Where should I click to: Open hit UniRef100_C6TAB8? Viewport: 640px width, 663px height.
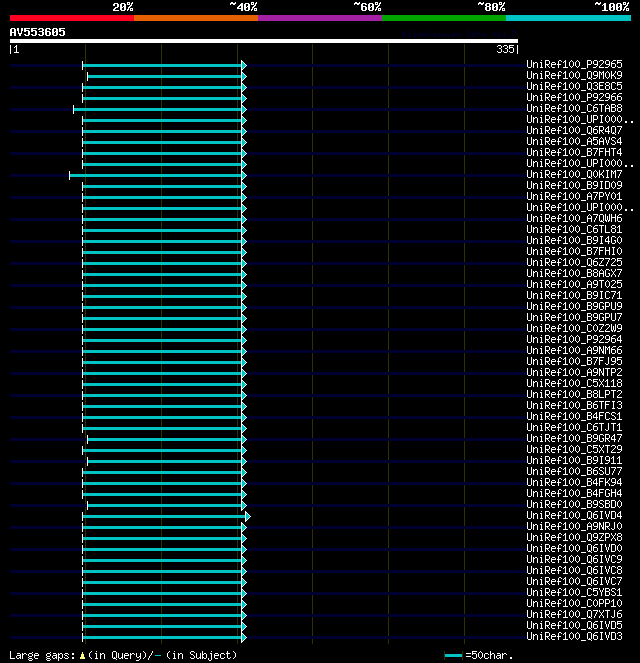click(x=574, y=108)
